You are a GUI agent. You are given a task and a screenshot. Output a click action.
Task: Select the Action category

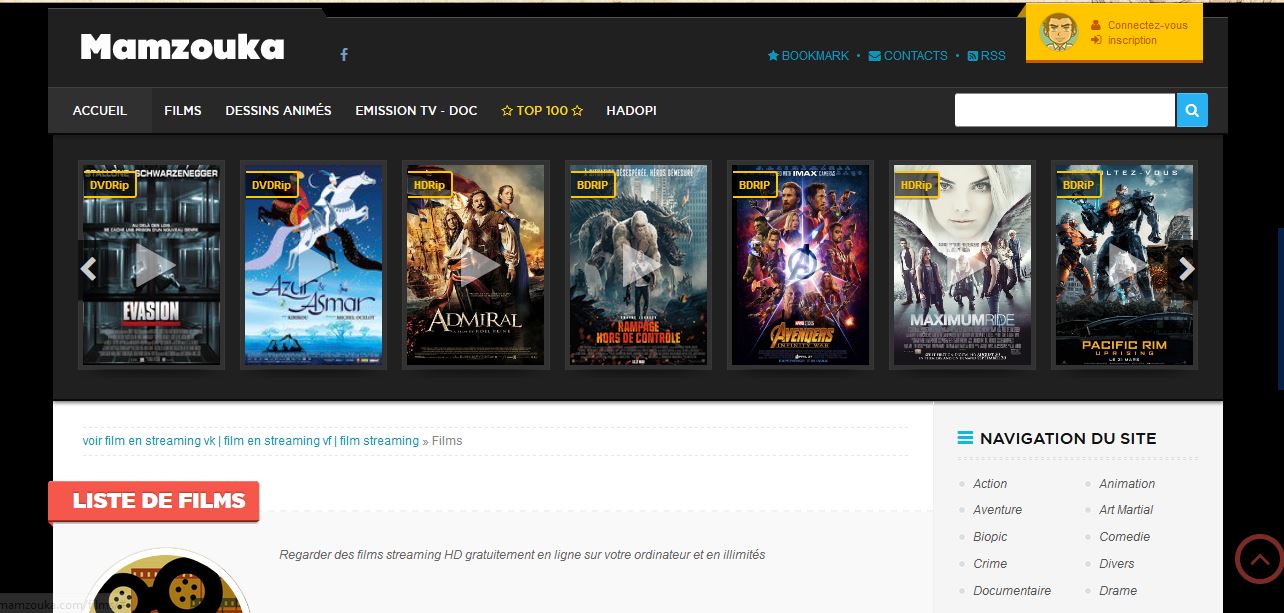[x=990, y=483]
